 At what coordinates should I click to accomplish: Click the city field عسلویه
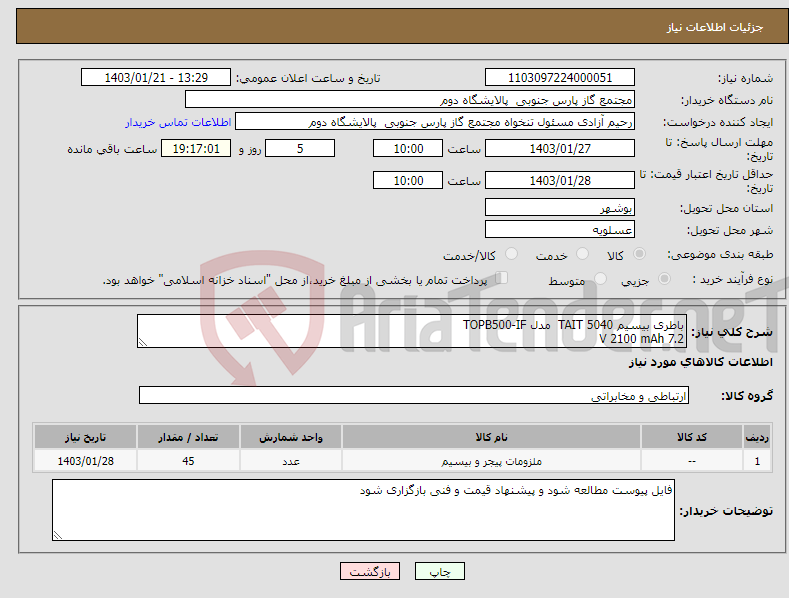click(560, 230)
